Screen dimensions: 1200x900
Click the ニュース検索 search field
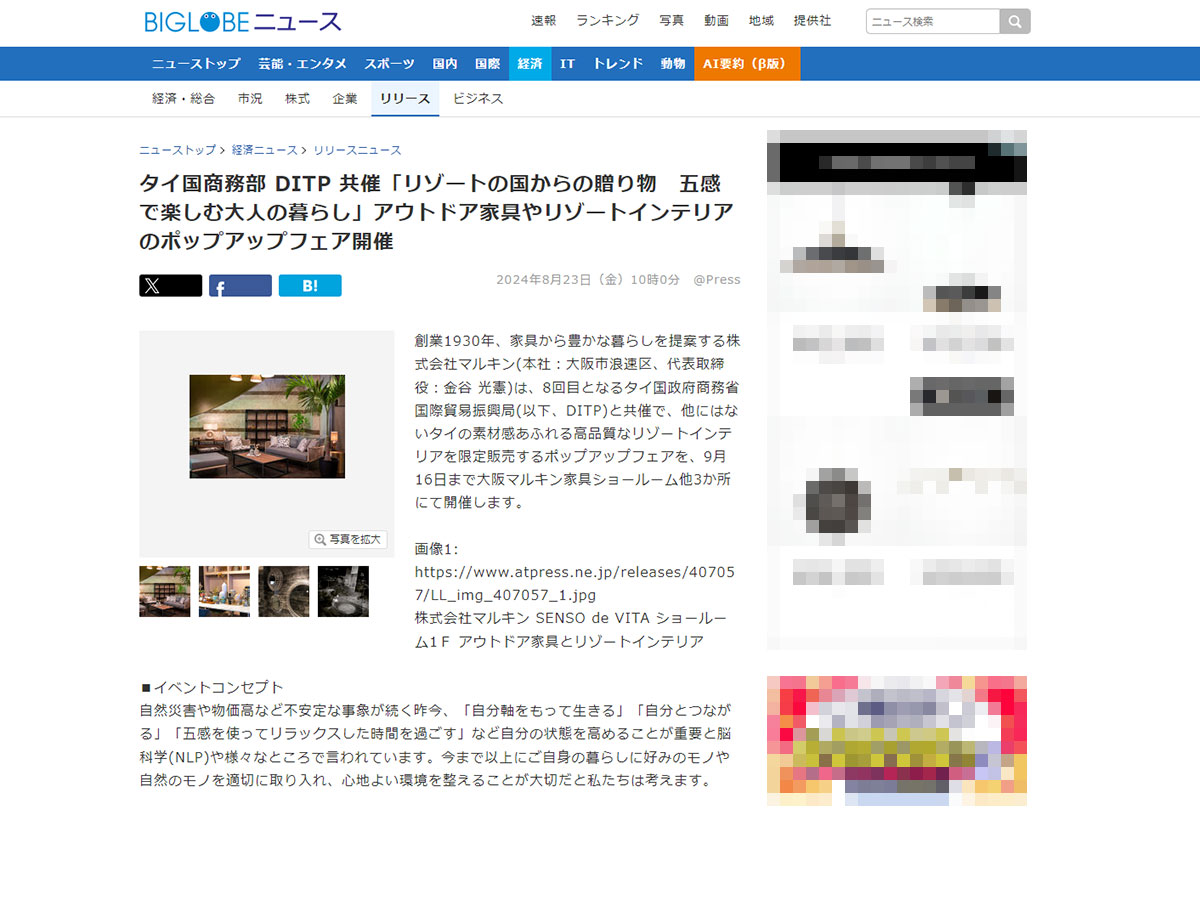click(933, 21)
